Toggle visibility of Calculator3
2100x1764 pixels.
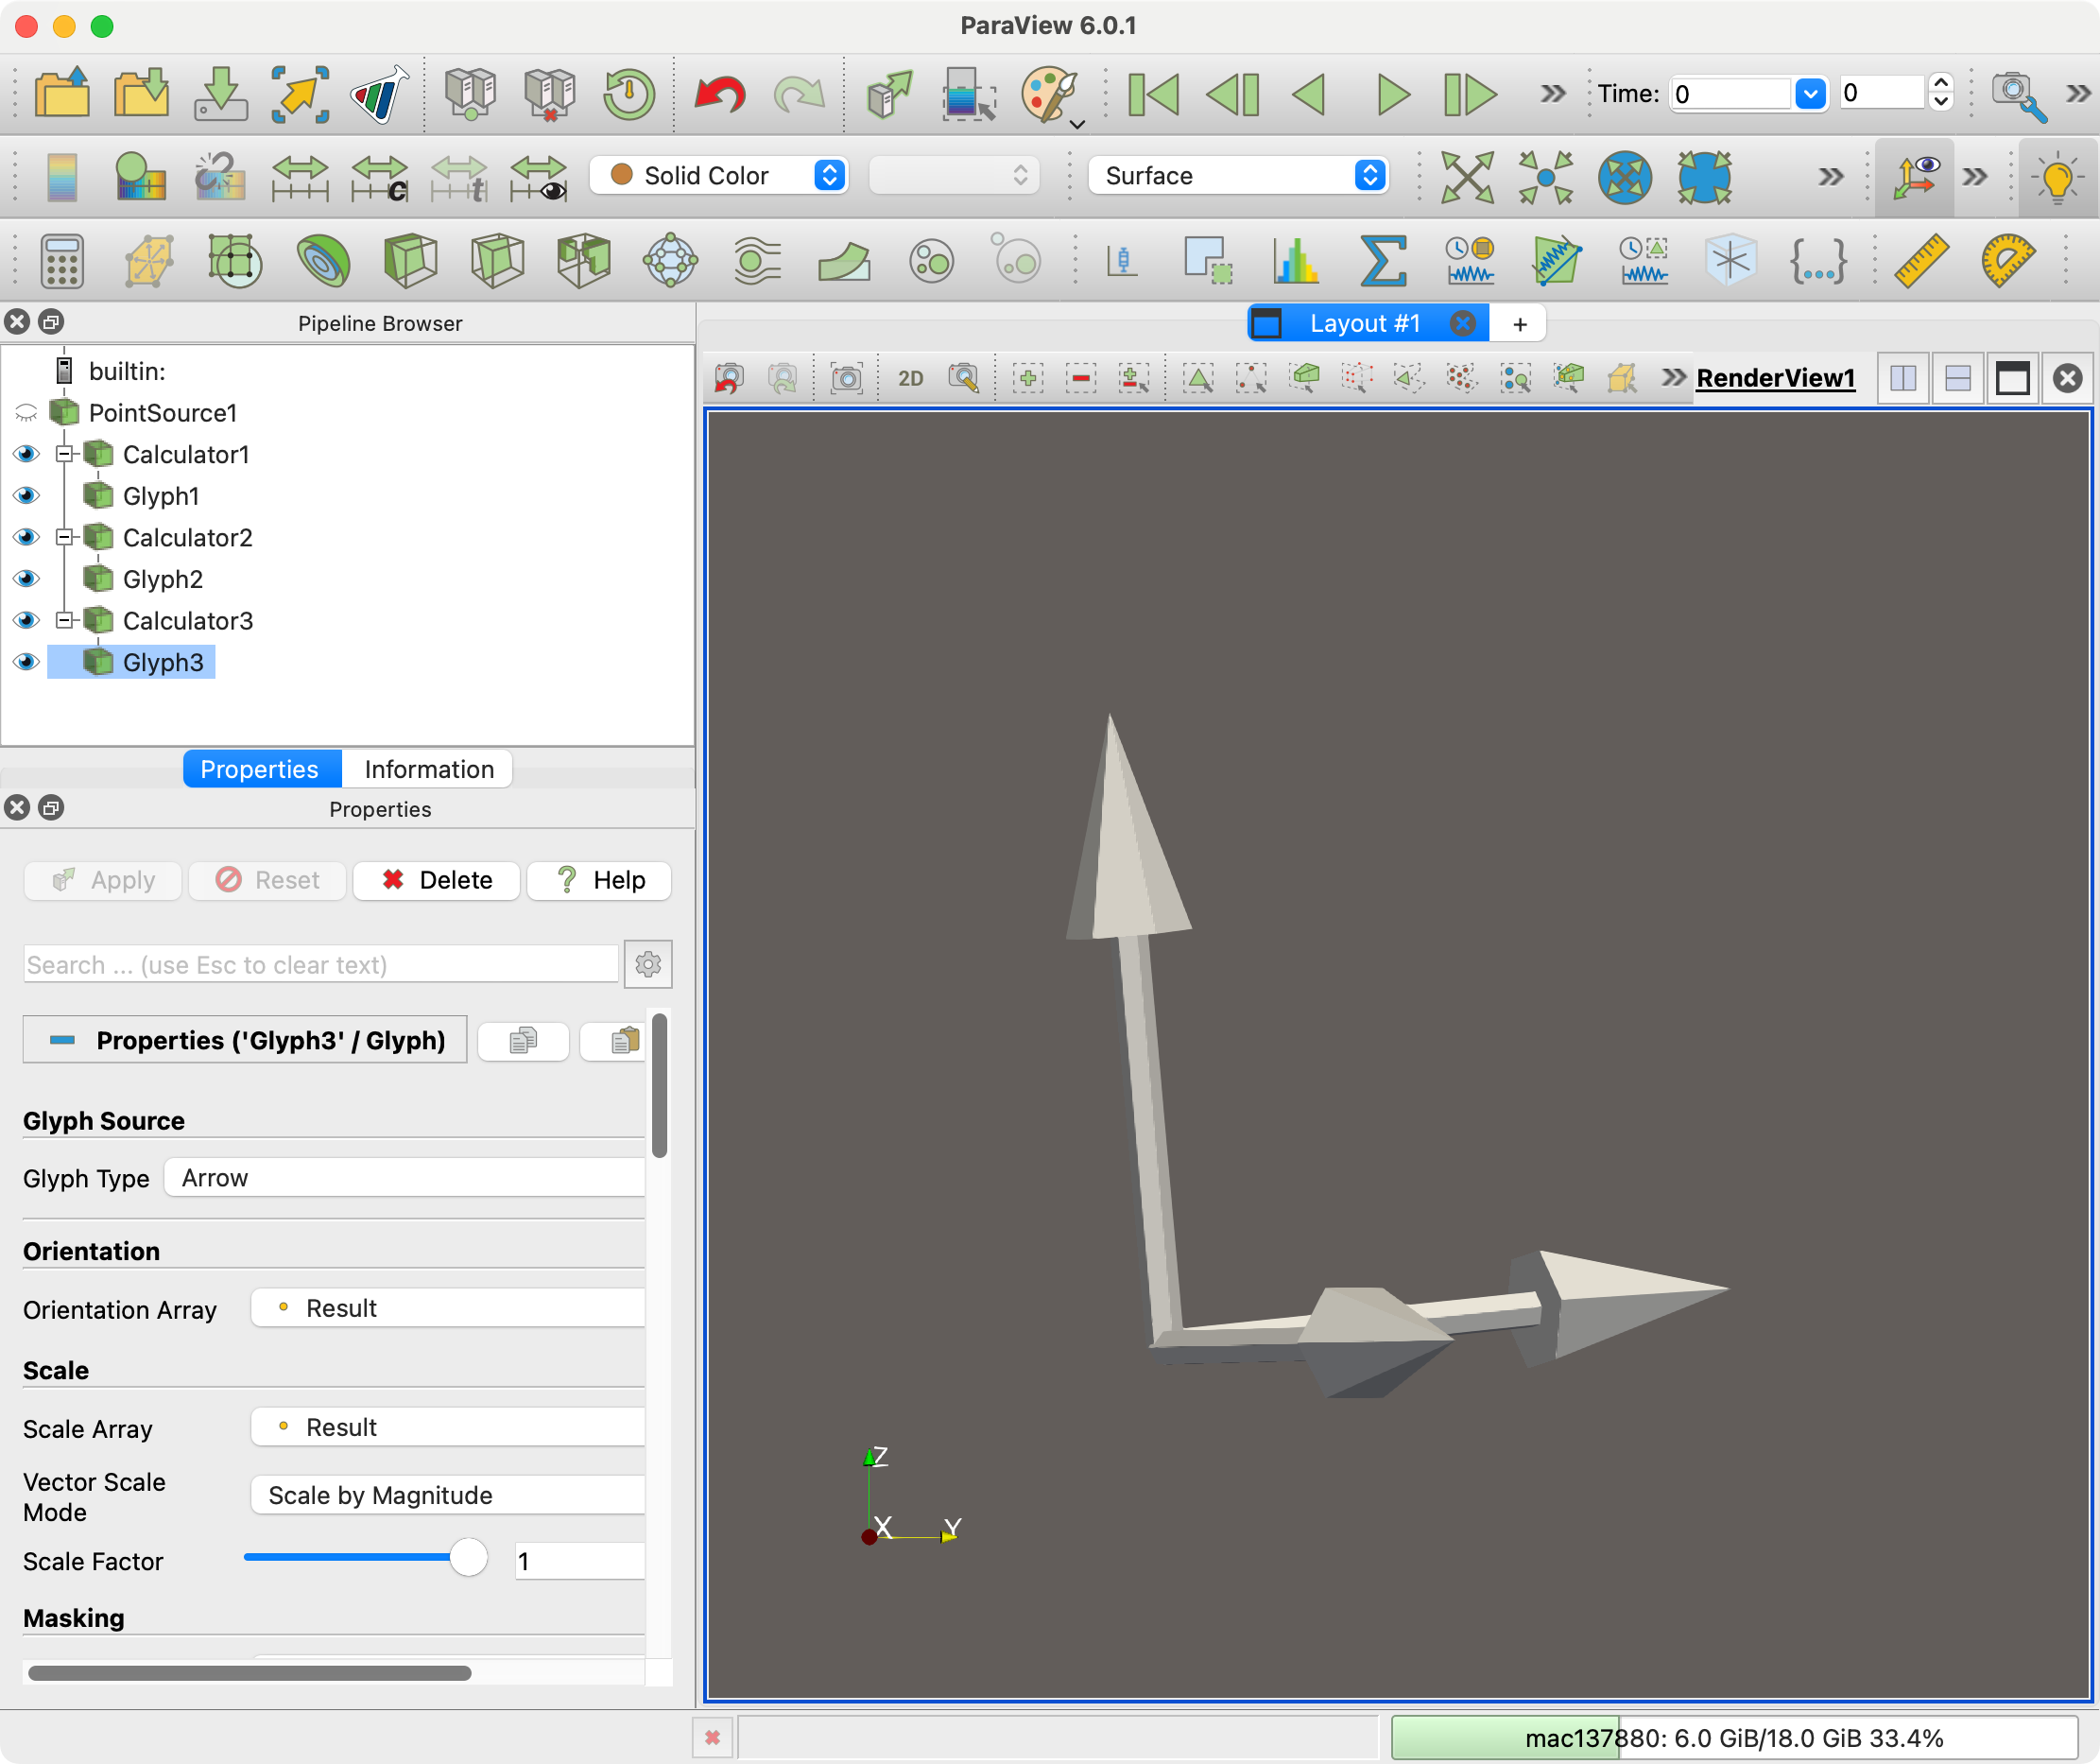[x=26, y=621]
